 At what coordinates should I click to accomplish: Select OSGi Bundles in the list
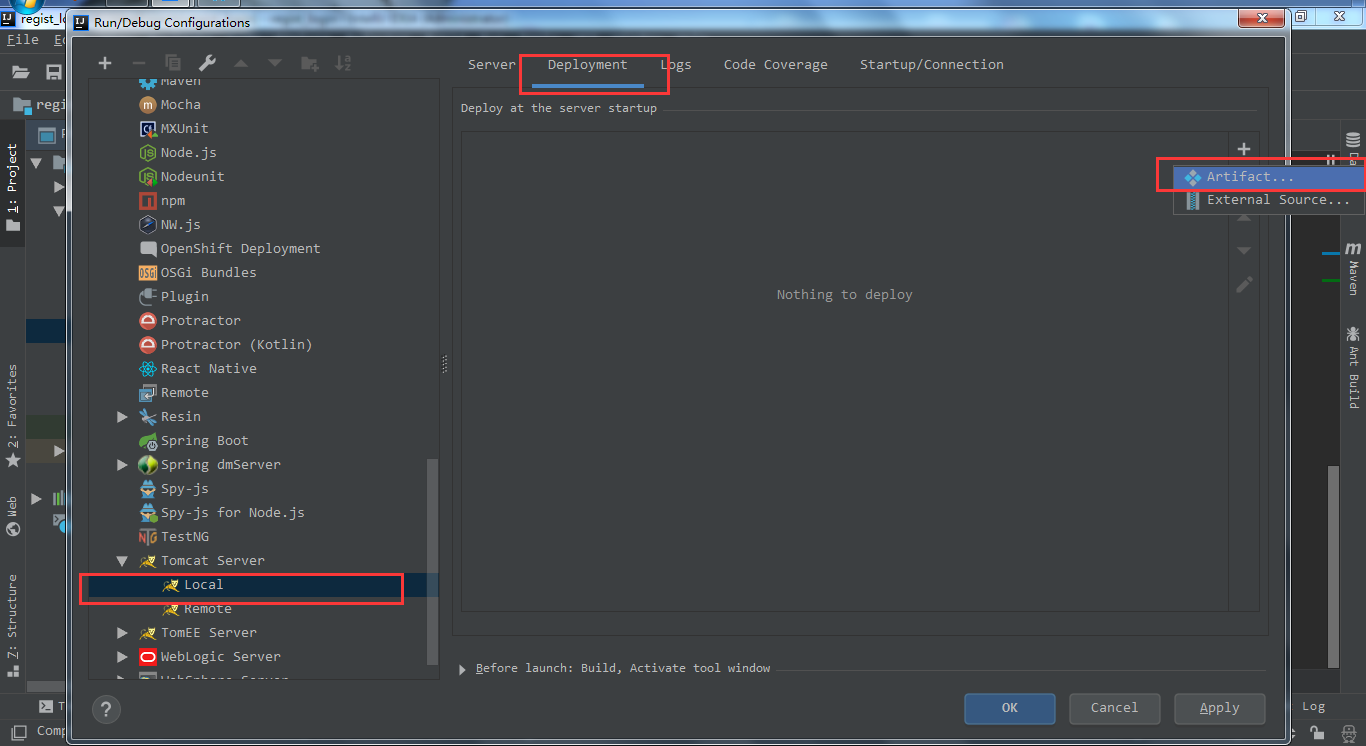click(x=208, y=272)
